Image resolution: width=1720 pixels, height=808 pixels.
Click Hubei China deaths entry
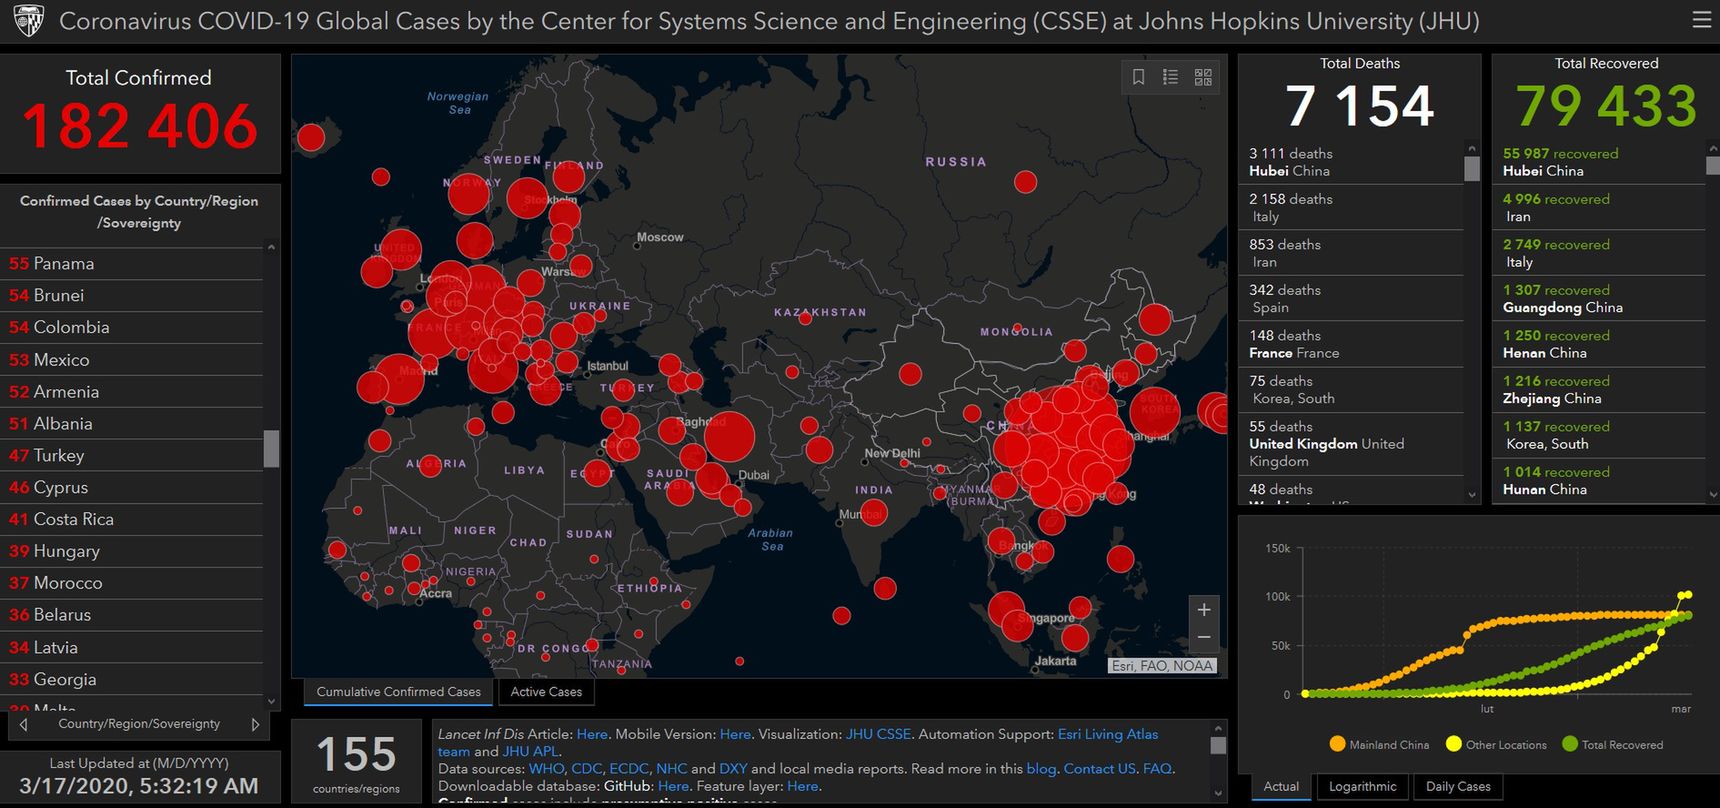coord(1351,162)
